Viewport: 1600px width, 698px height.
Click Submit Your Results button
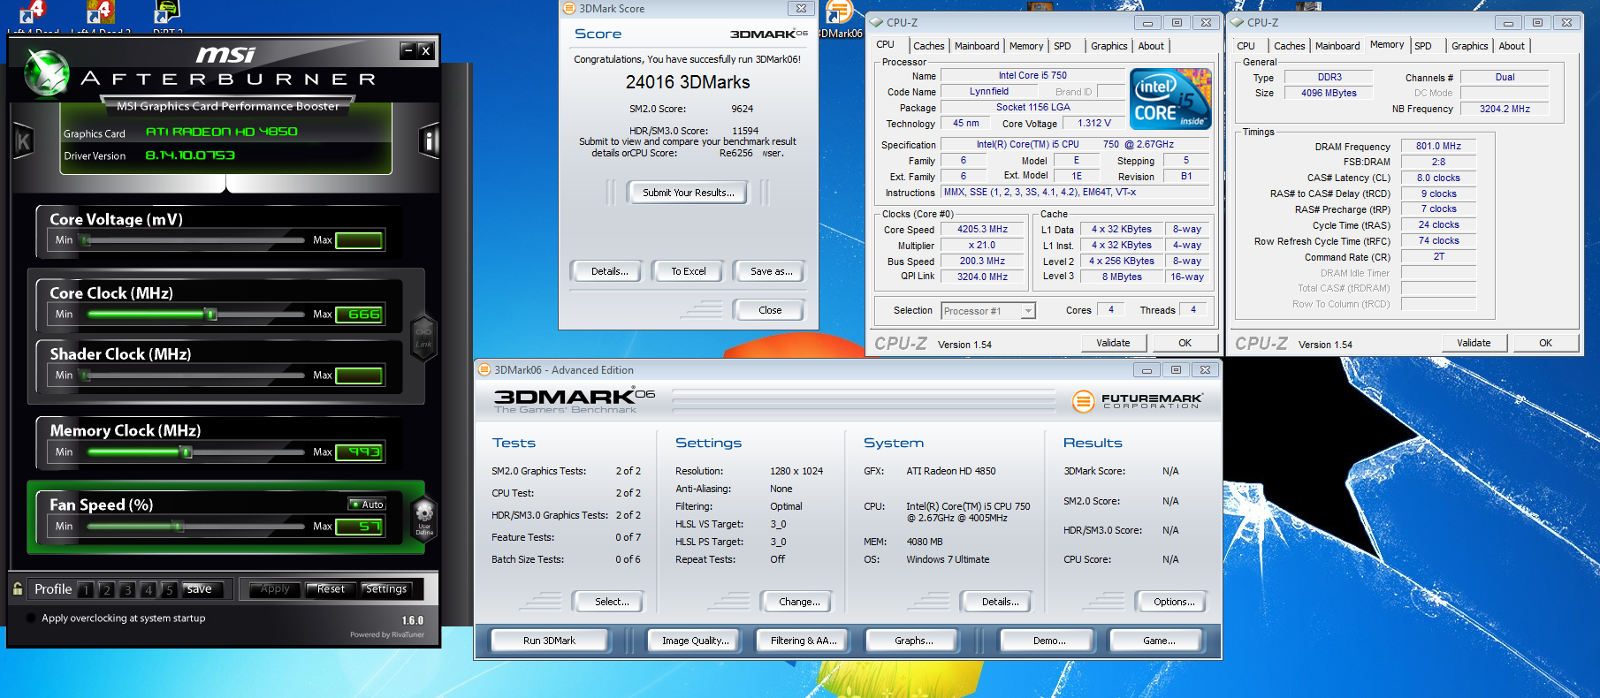coord(688,192)
